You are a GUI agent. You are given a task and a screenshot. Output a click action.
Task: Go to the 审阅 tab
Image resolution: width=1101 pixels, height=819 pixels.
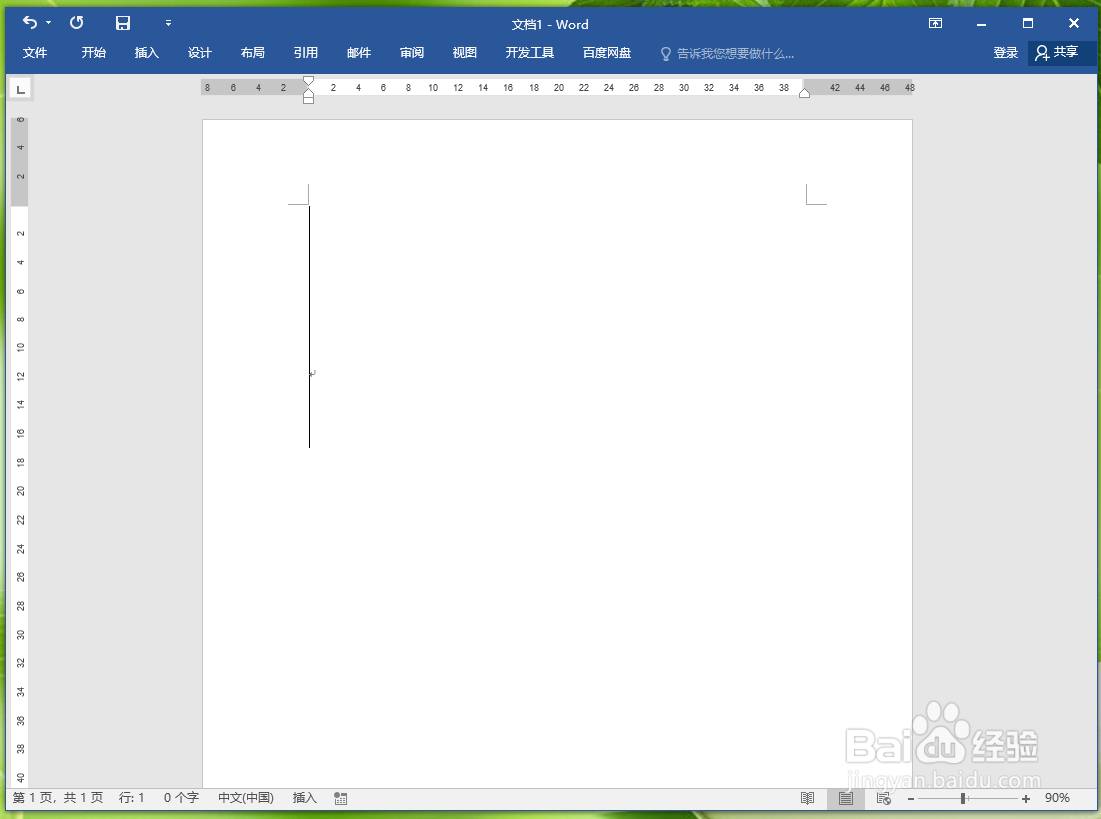(x=411, y=53)
